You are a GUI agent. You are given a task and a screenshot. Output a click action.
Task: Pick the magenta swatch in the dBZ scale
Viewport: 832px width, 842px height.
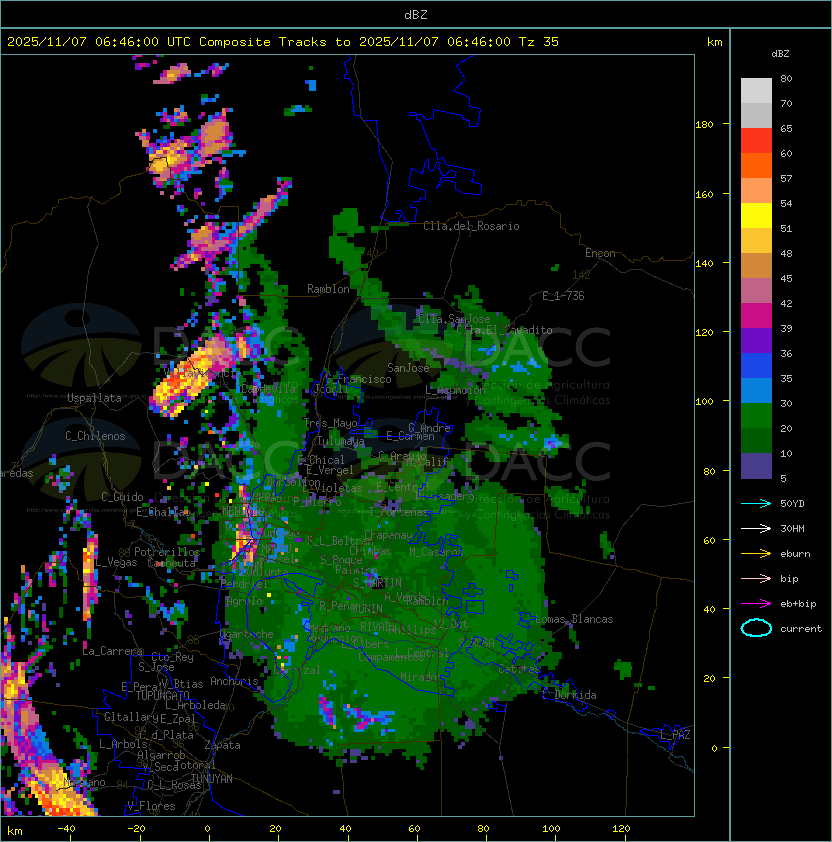[756, 316]
